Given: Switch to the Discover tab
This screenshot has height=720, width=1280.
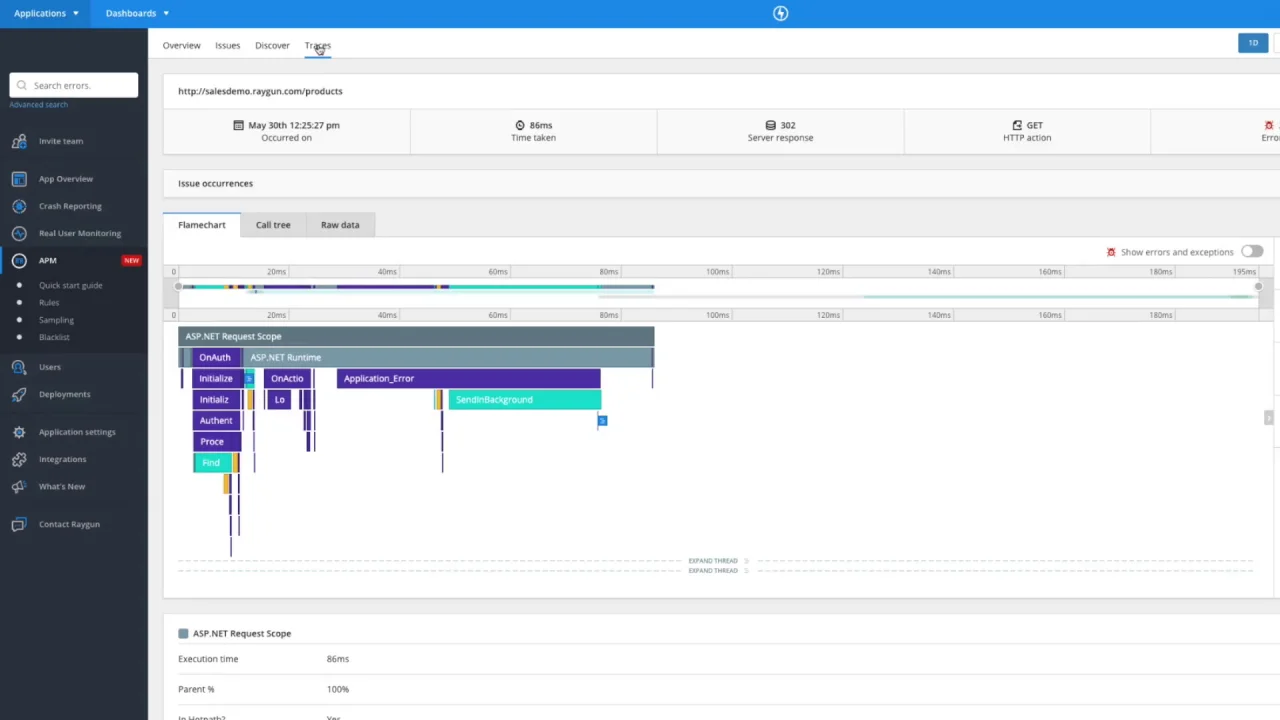Looking at the screenshot, I should pos(272,45).
